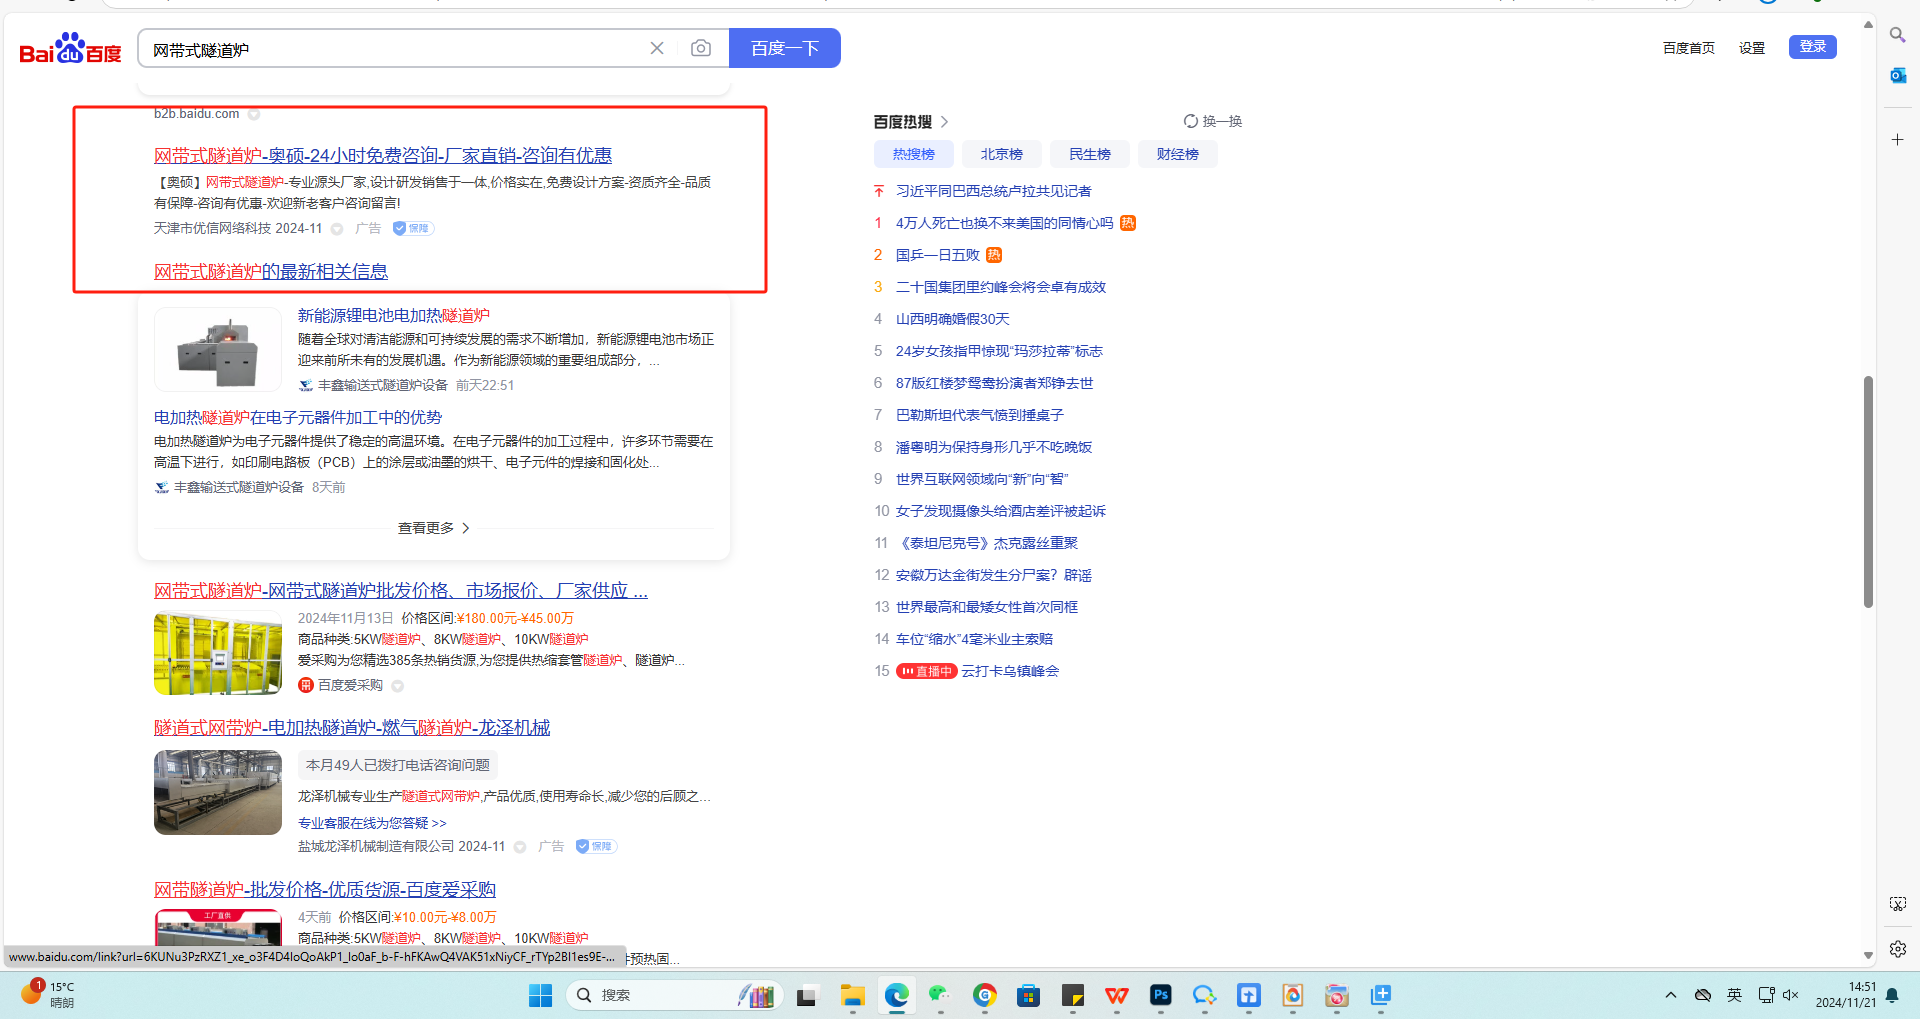Screen dimensions: 1920x1019
Task: Expand 查看更多 under latest info
Action: coord(433,528)
